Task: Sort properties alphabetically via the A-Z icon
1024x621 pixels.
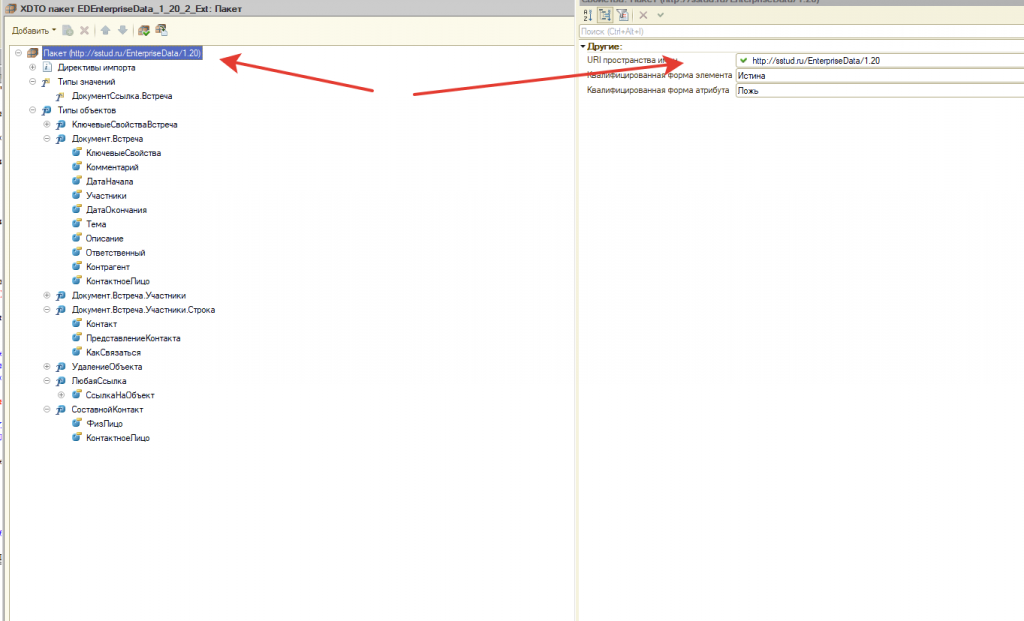Action: point(588,15)
